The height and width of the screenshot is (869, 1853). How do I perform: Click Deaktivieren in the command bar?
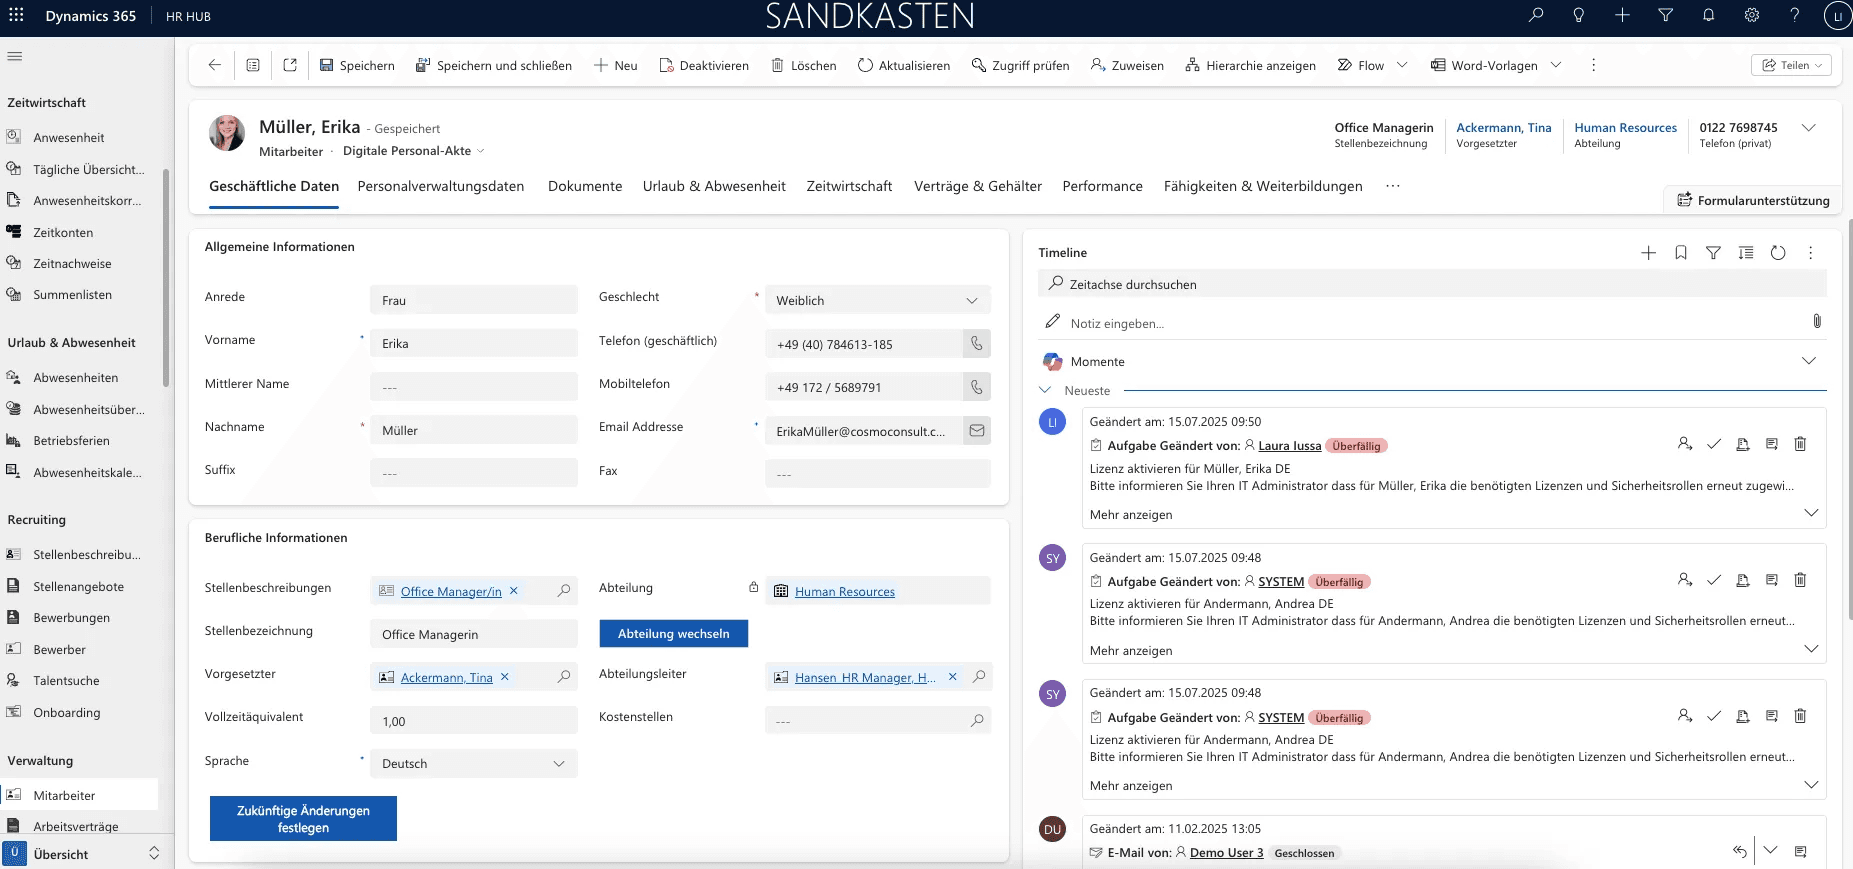[x=704, y=65]
